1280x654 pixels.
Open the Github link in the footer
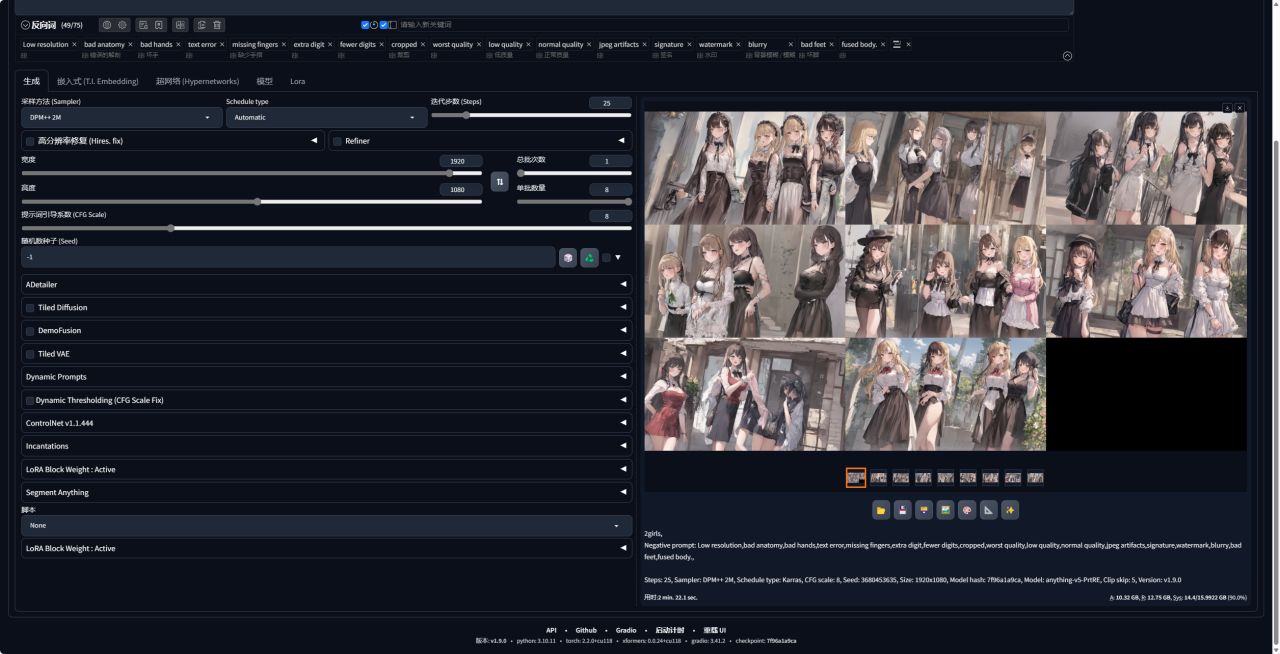tap(586, 630)
